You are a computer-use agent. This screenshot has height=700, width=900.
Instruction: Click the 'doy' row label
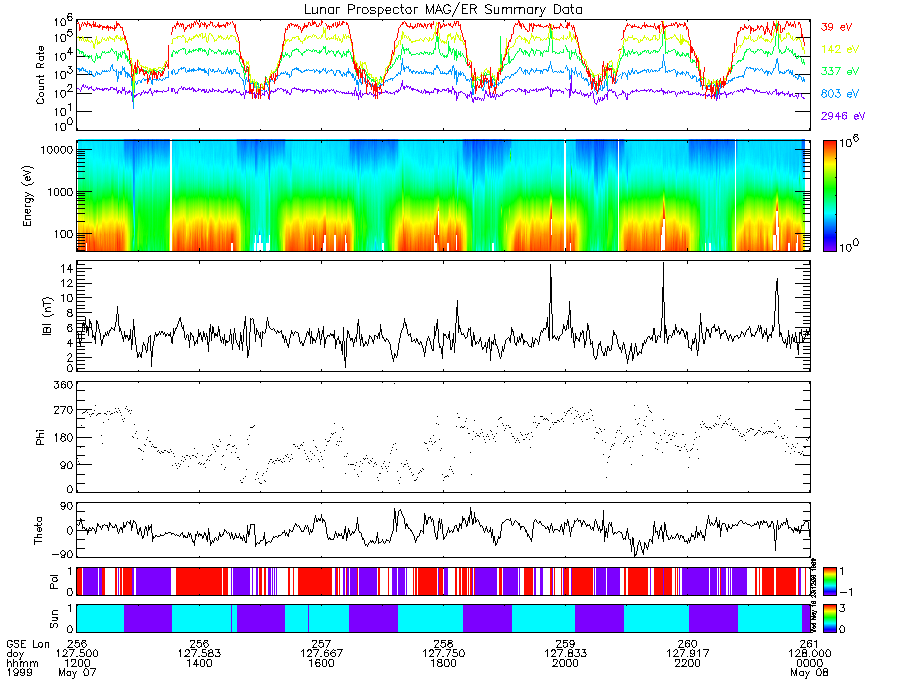pos(15,654)
